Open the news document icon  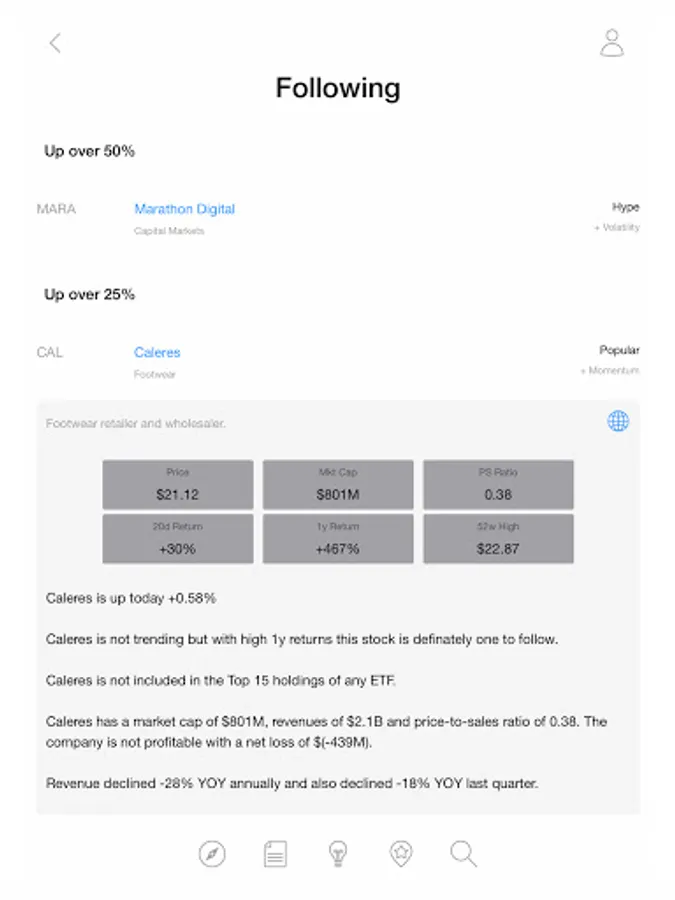(x=275, y=853)
